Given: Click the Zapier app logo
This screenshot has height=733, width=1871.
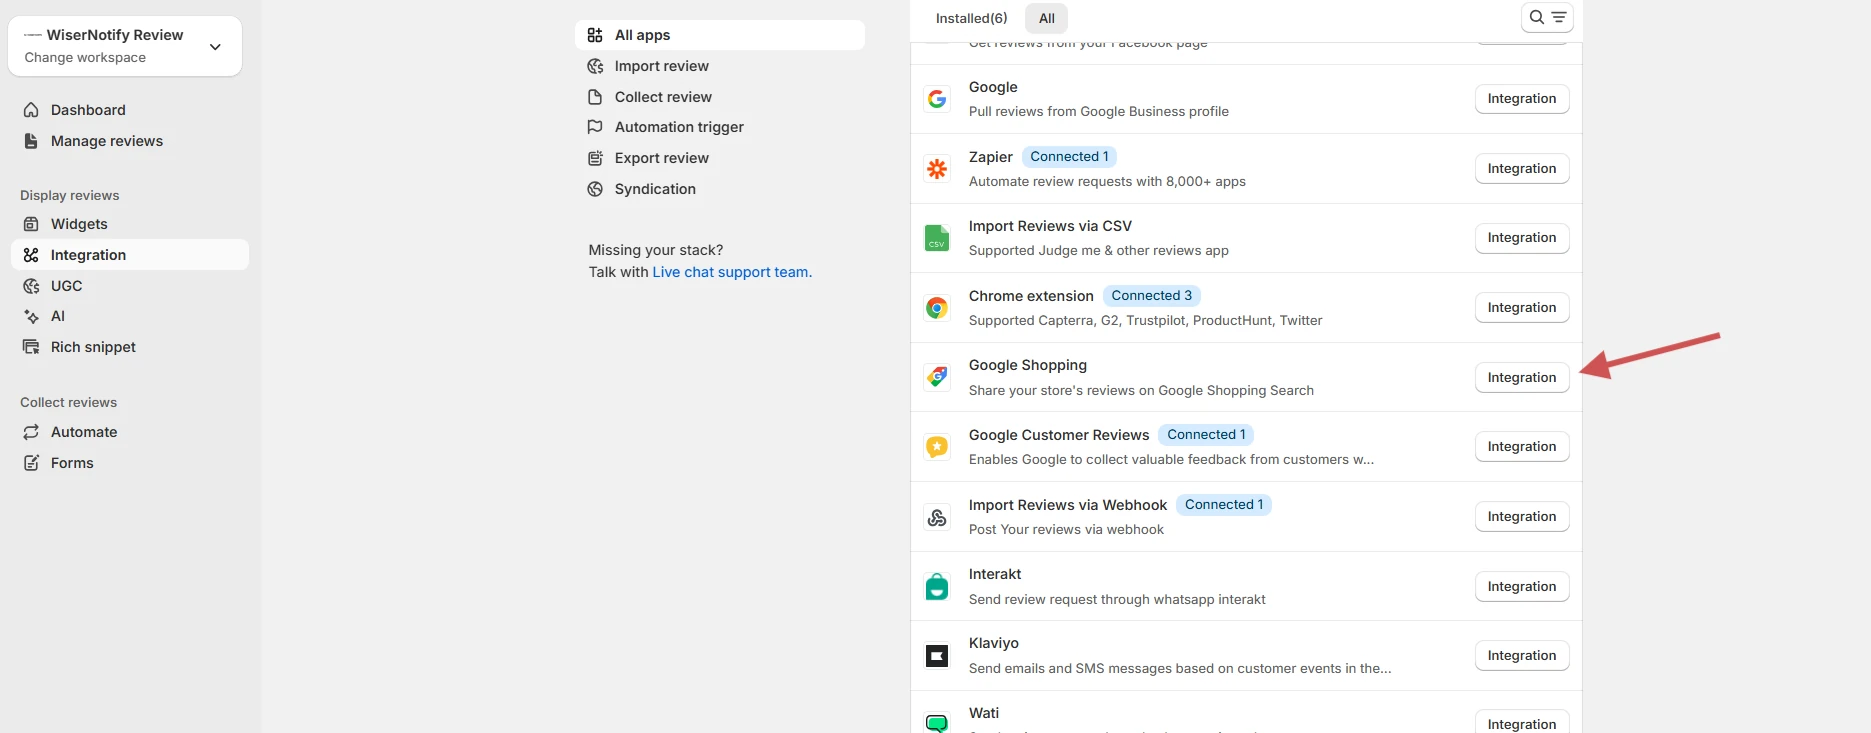Looking at the screenshot, I should [937, 169].
